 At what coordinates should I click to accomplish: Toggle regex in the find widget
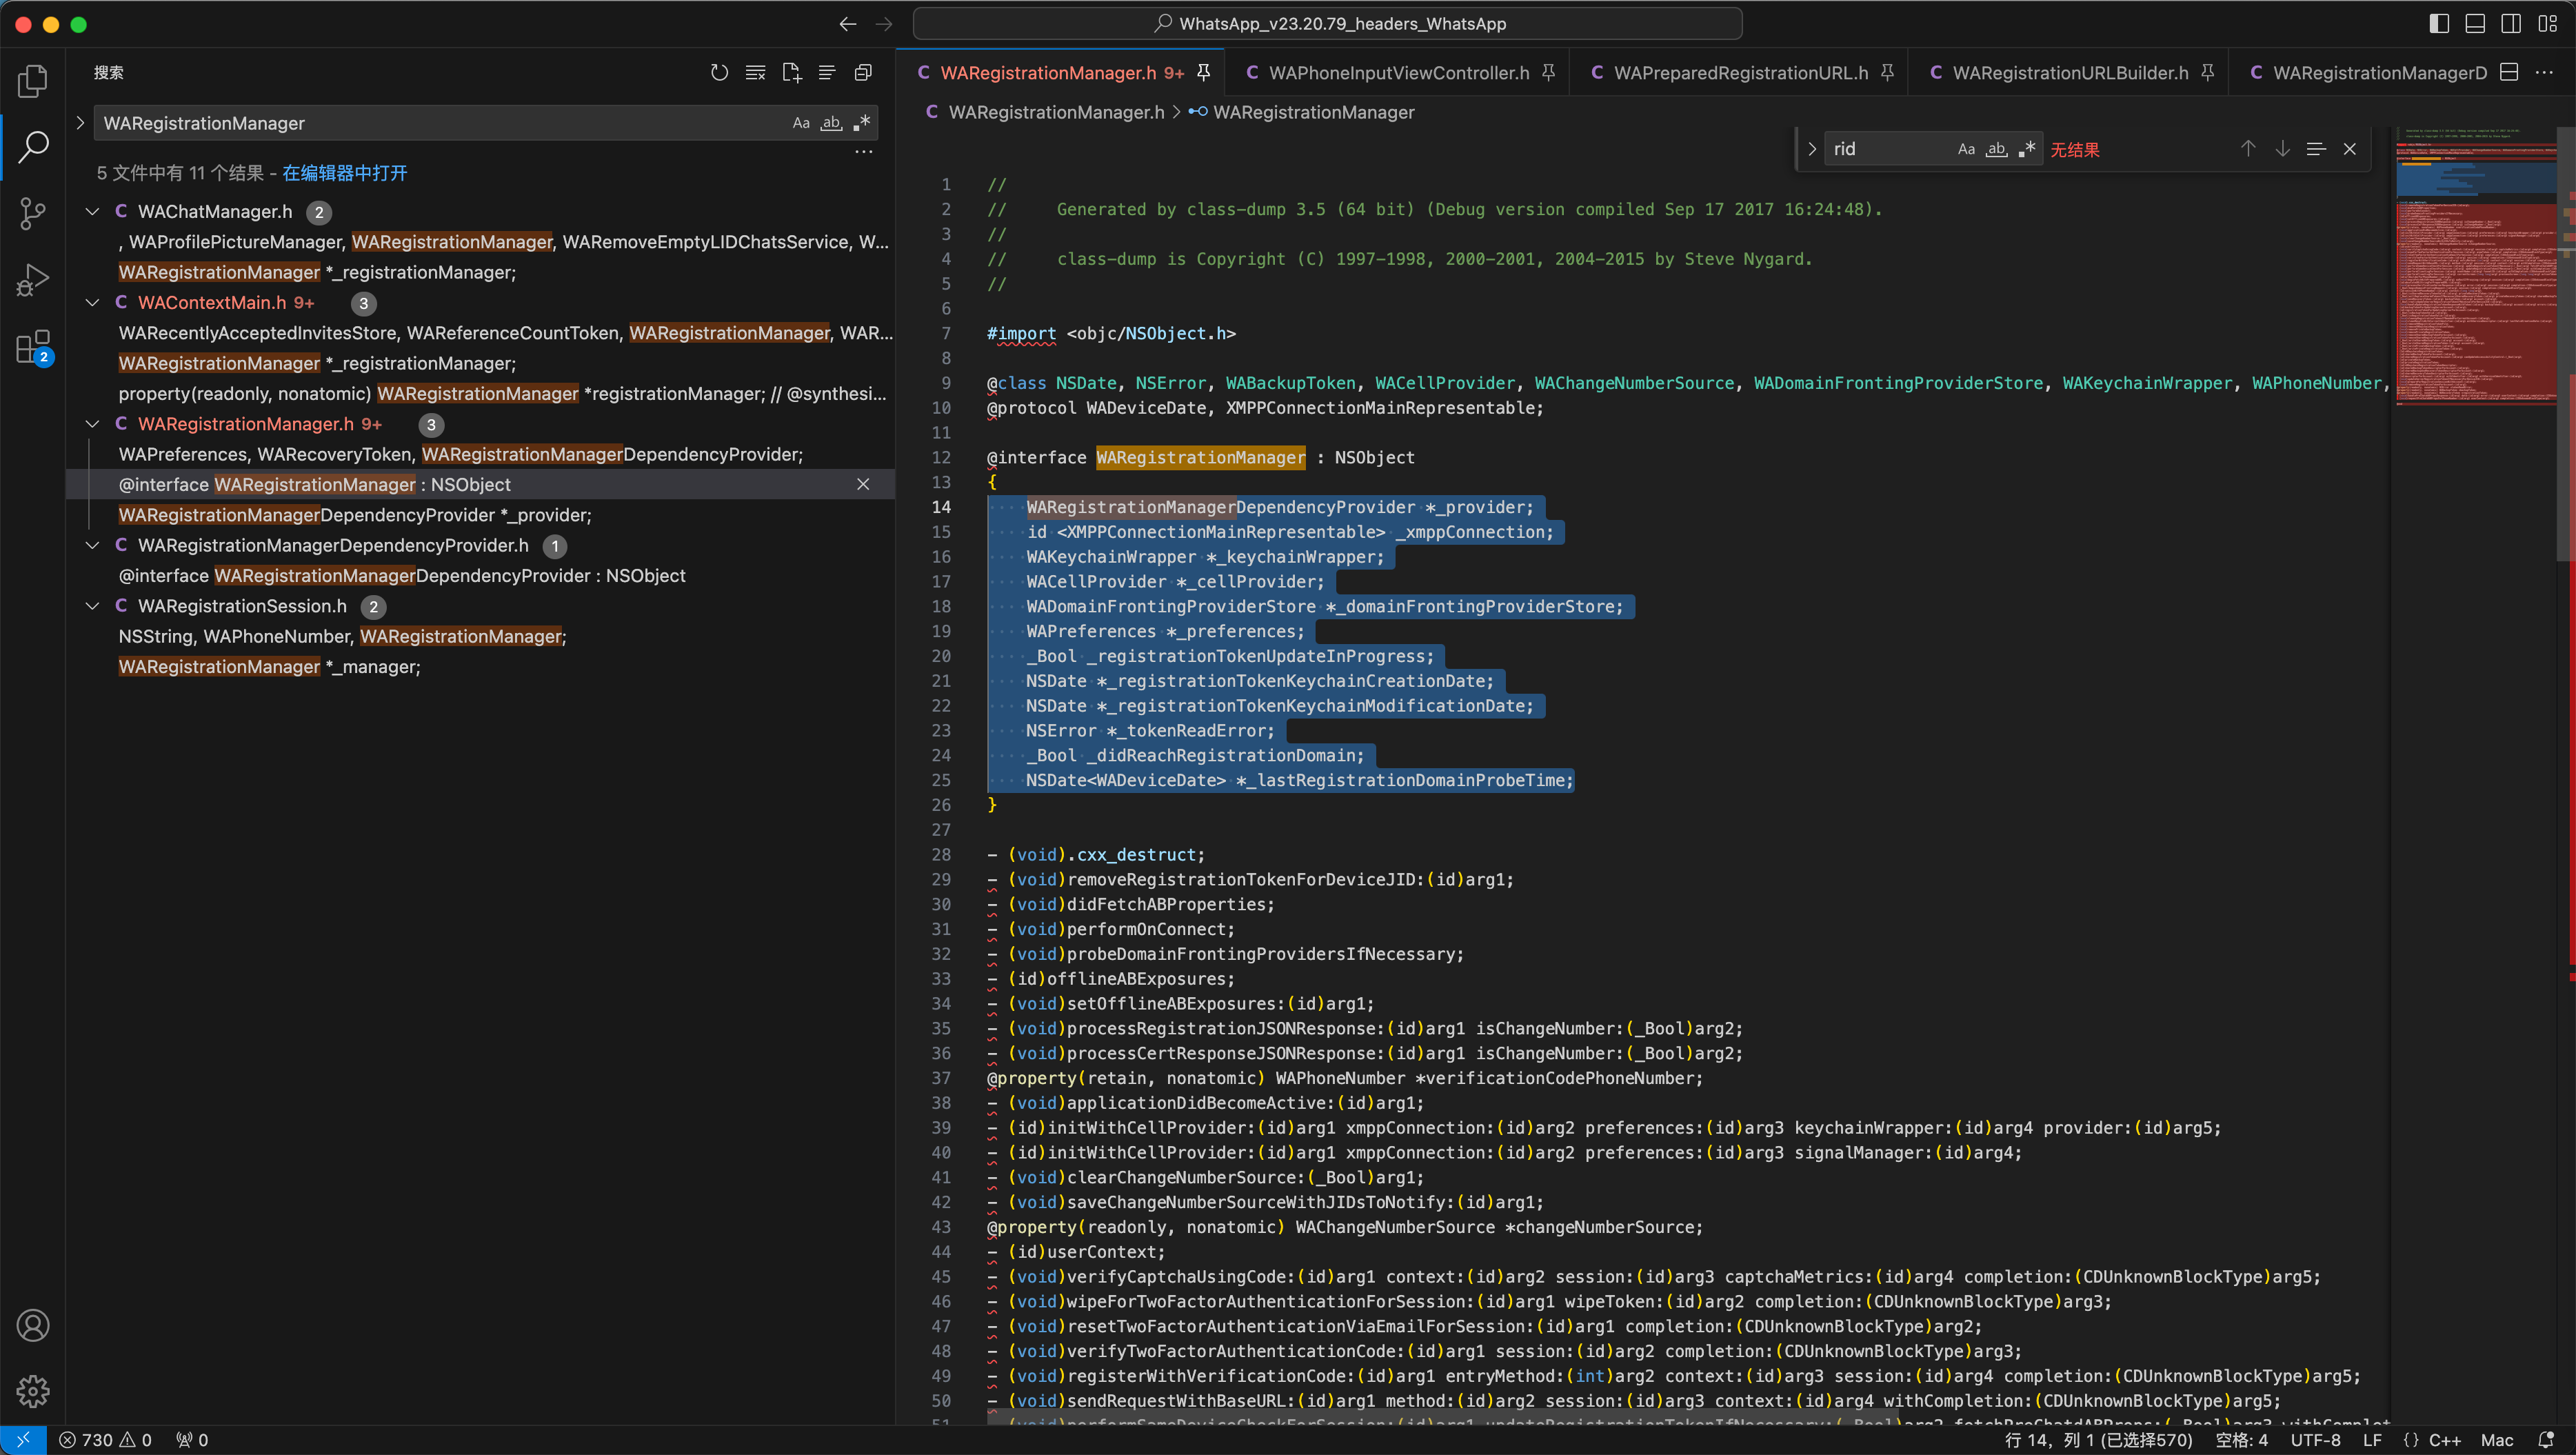(x=2027, y=149)
